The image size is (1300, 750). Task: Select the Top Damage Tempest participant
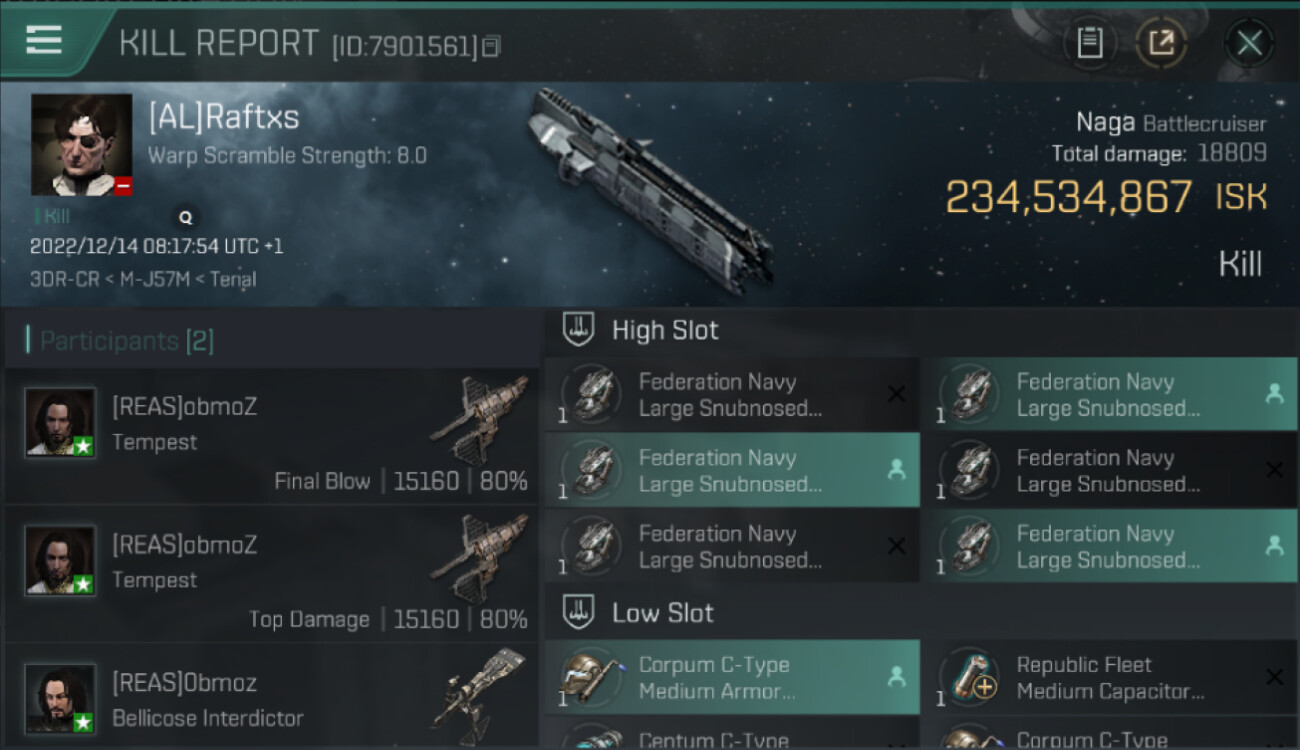click(x=272, y=574)
